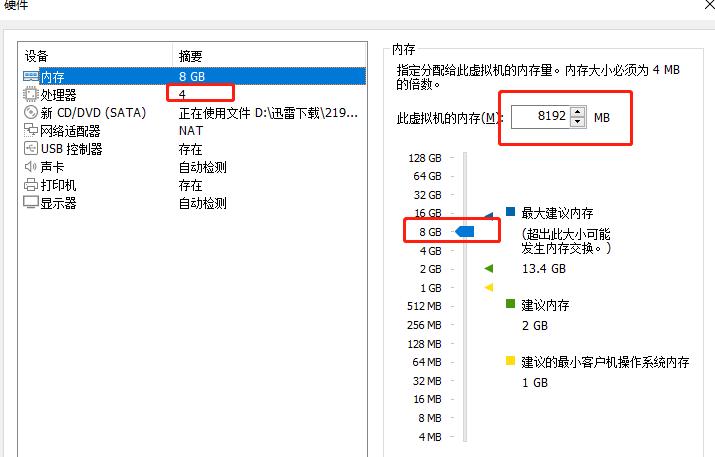
Task: Click the blue 最大建议内存 legend swatch
Action: tap(511, 212)
